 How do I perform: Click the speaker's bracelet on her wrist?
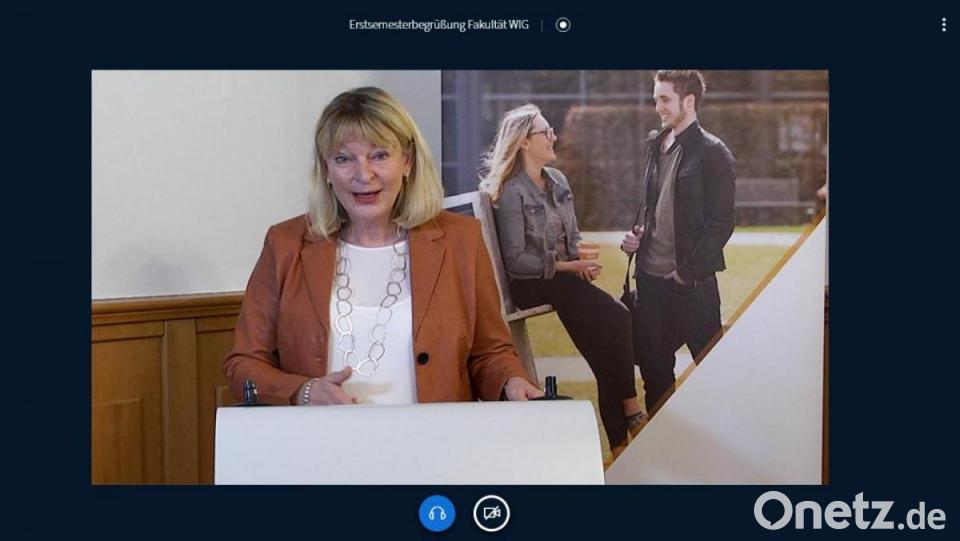[x=308, y=391]
